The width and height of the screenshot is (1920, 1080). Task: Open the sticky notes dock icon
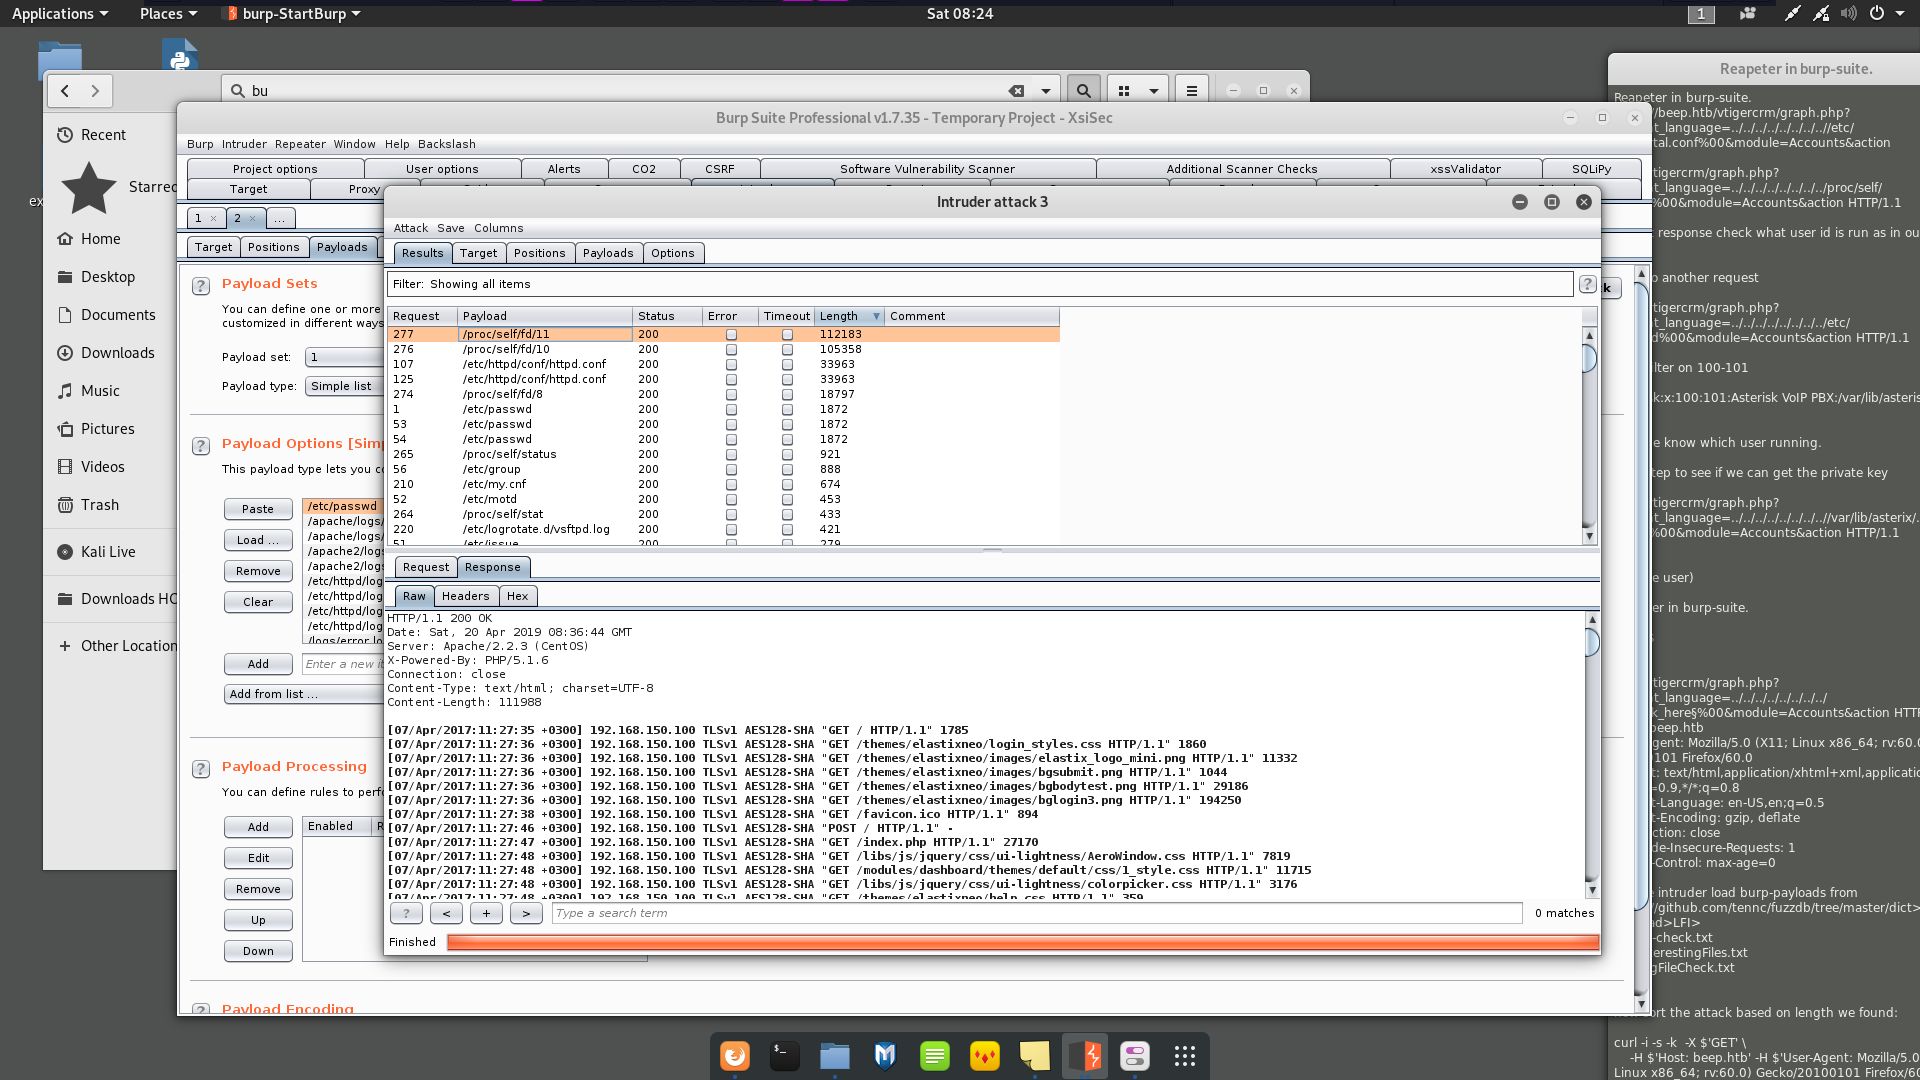[x=1035, y=1056]
